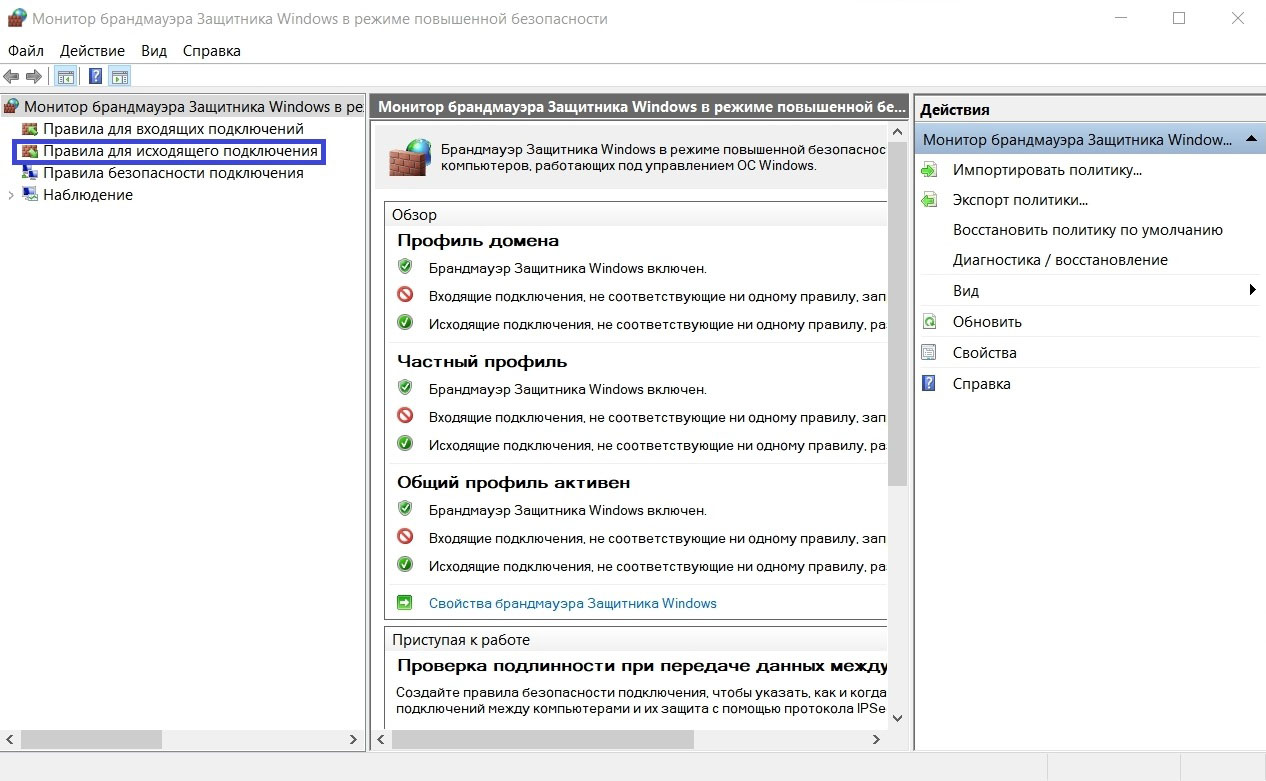Viewport: 1266px width, 781px height.
Task: Open Свойства брандмауэра Защитника Windows link
Action: (x=573, y=603)
